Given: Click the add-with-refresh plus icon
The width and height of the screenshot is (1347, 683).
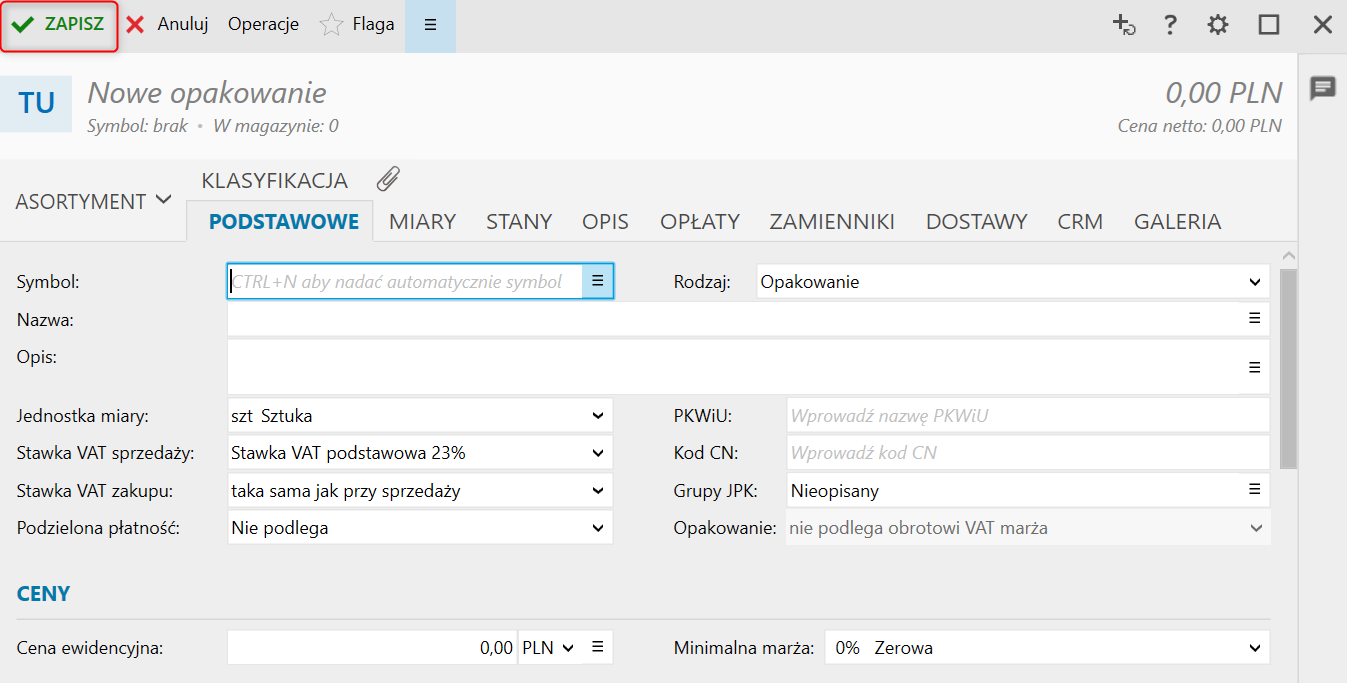Looking at the screenshot, I should coord(1124,25).
